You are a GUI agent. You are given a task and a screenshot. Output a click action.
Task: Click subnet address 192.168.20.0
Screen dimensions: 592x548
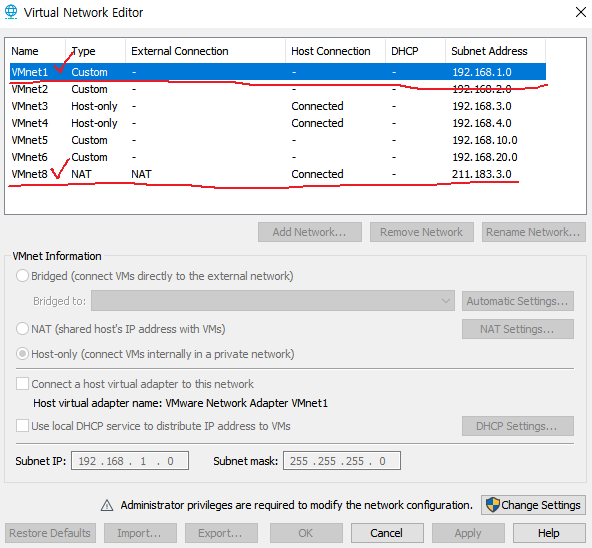pyautogui.click(x=485, y=157)
